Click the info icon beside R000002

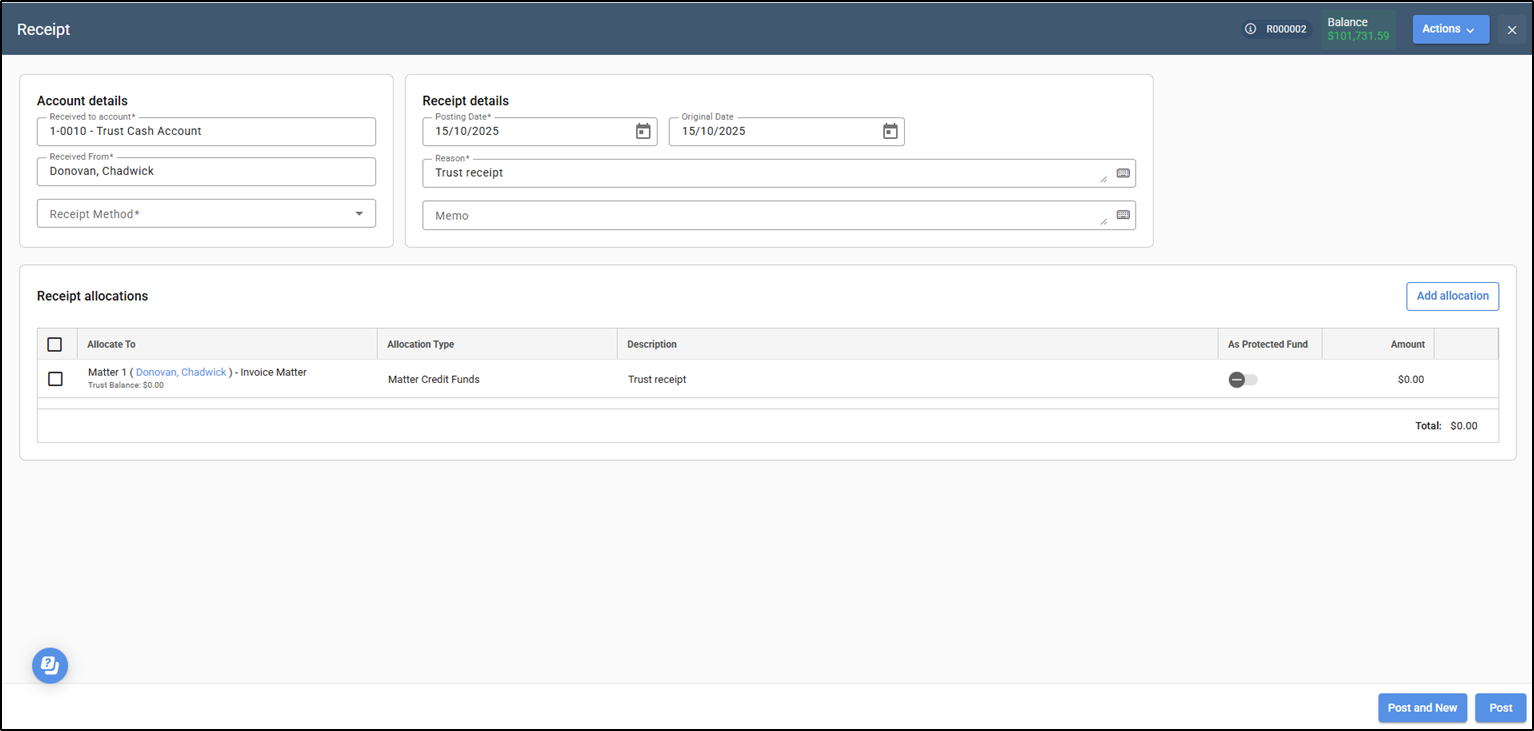tap(1250, 29)
